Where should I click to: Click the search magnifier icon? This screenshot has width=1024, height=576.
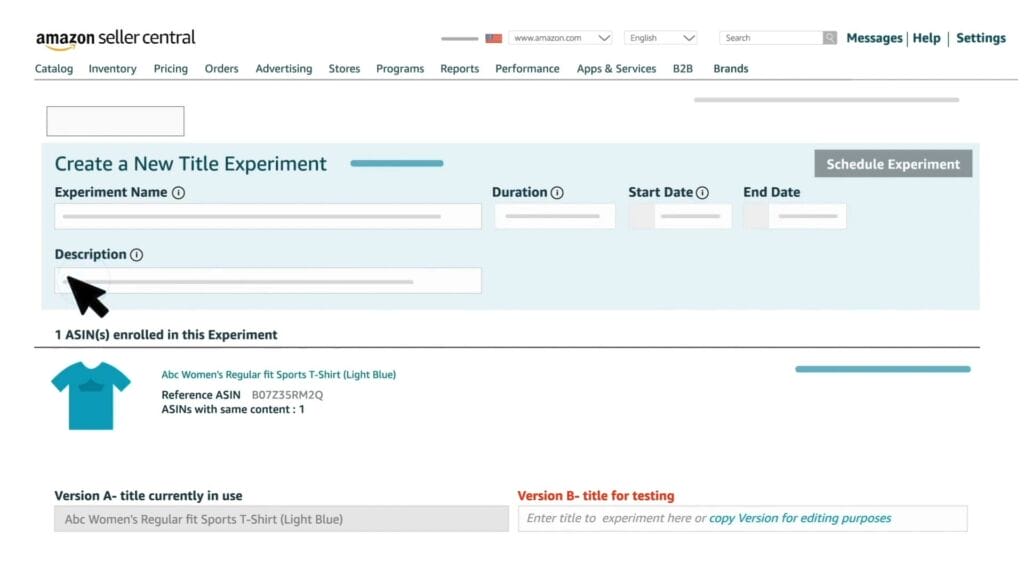[829, 38]
